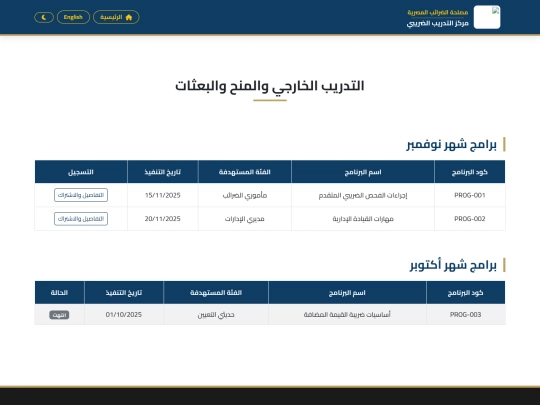540x405 pixels.
Task: Click program name أساسيات ضريبة القيمة المضافة
Action: 347,314
